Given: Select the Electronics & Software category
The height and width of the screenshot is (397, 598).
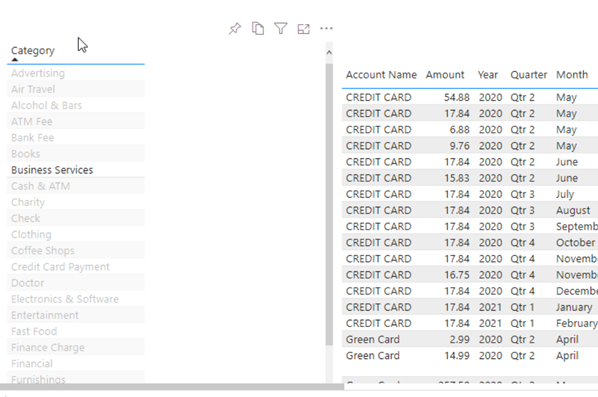Looking at the screenshot, I should coord(76,299).
